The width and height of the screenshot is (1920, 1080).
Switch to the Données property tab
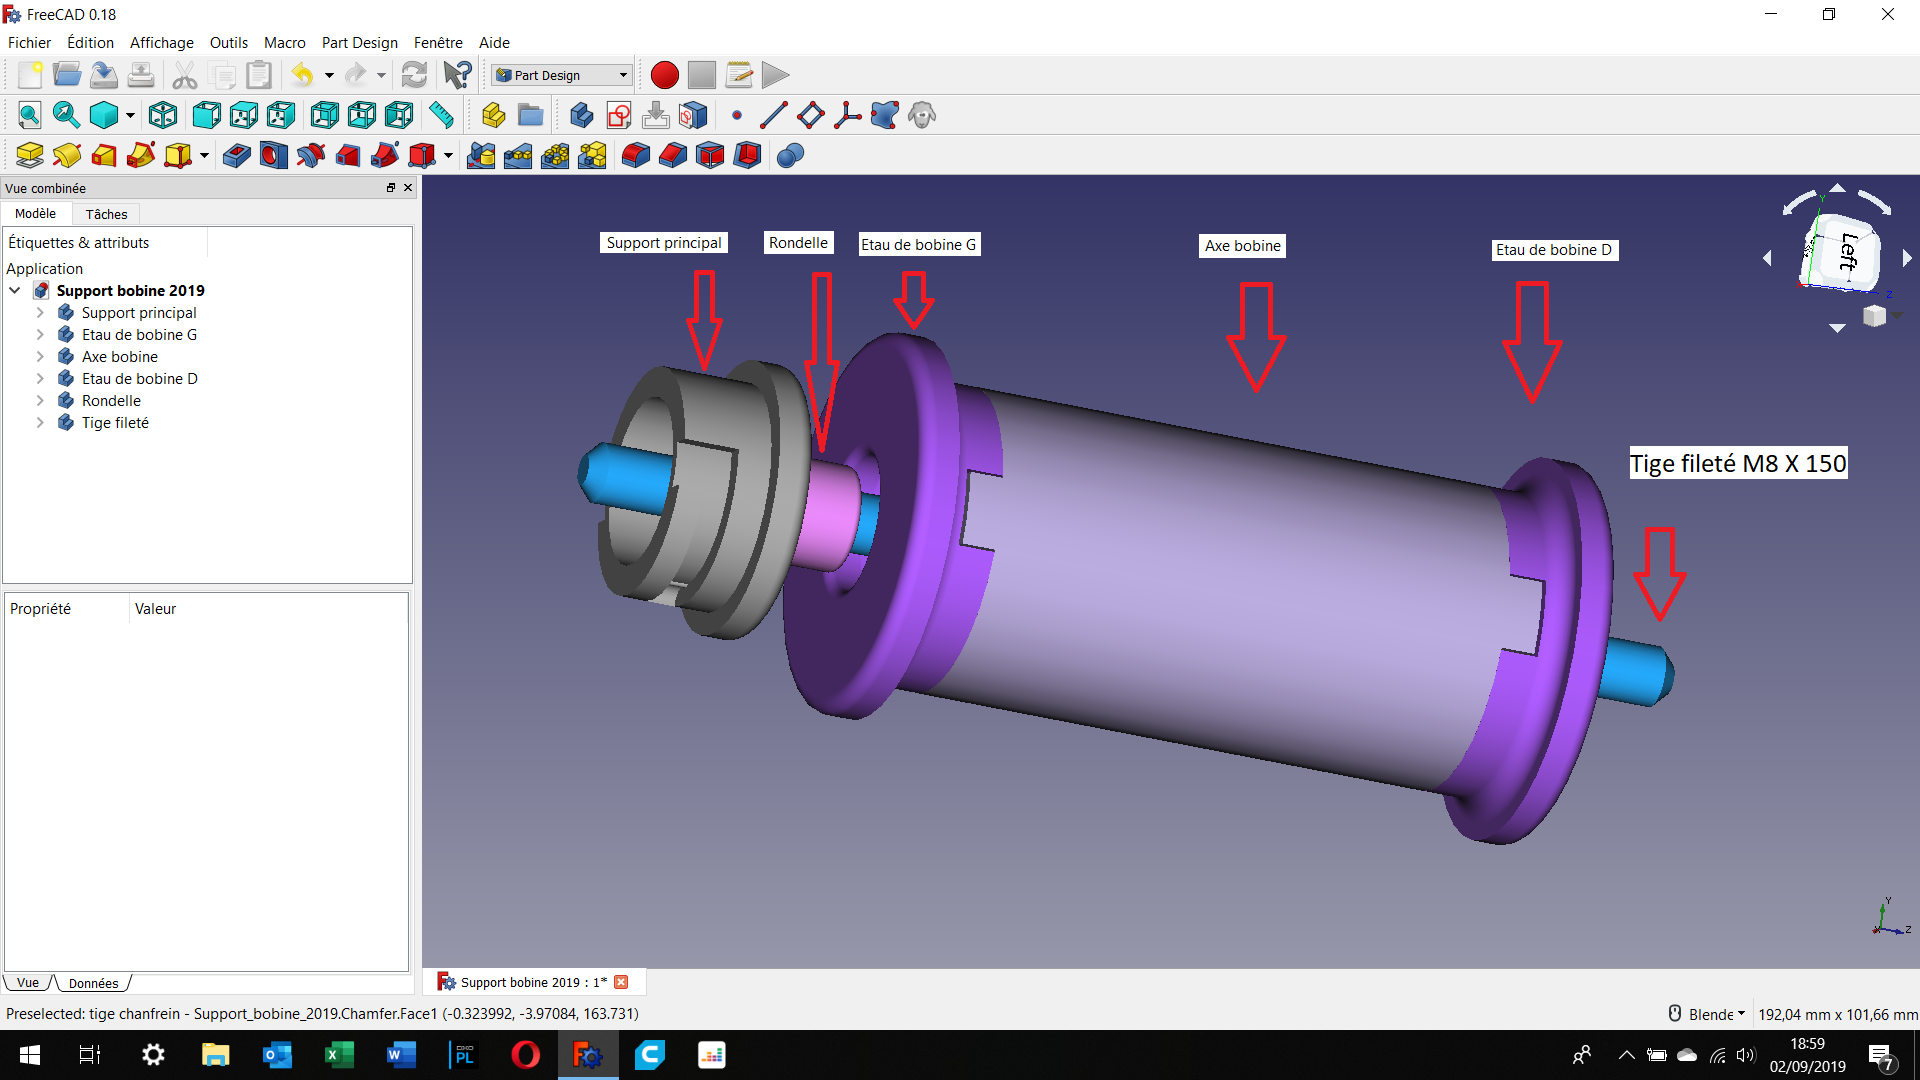point(93,983)
